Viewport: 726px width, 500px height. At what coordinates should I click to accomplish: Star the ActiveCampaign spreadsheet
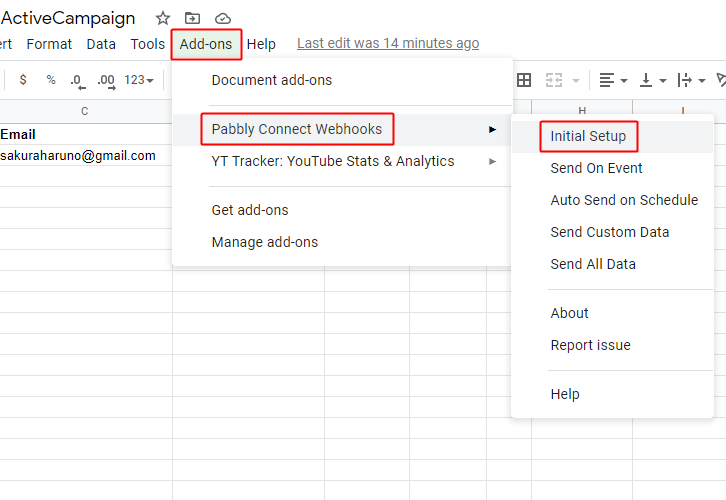point(163,19)
